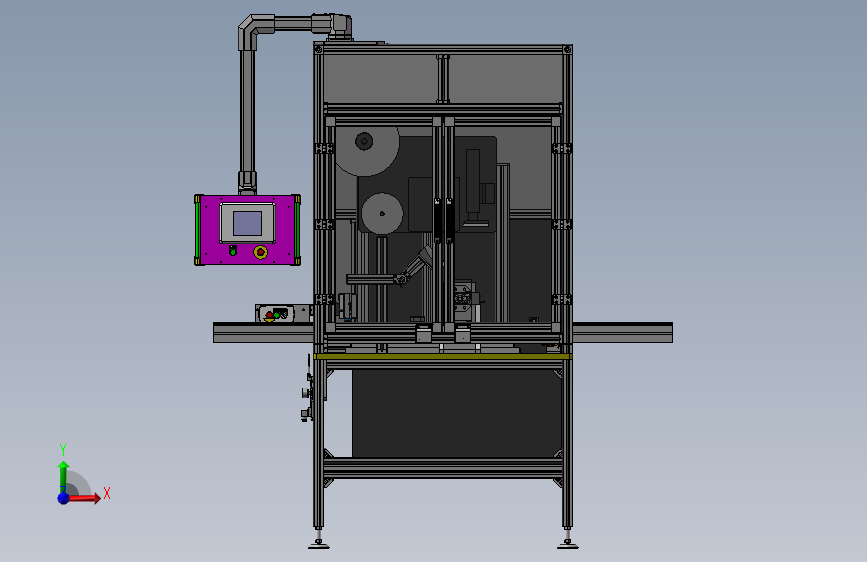Select the upper right gray enclosure panel
Viewport: 867px width, 562px height.
click(x=505, y=78)
